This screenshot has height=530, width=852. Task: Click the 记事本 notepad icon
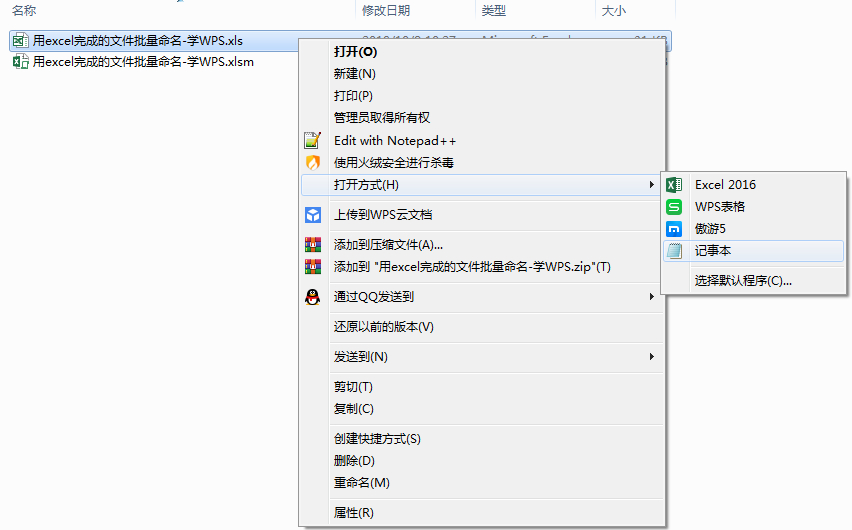pyautogui.click(x=674, y=251)
